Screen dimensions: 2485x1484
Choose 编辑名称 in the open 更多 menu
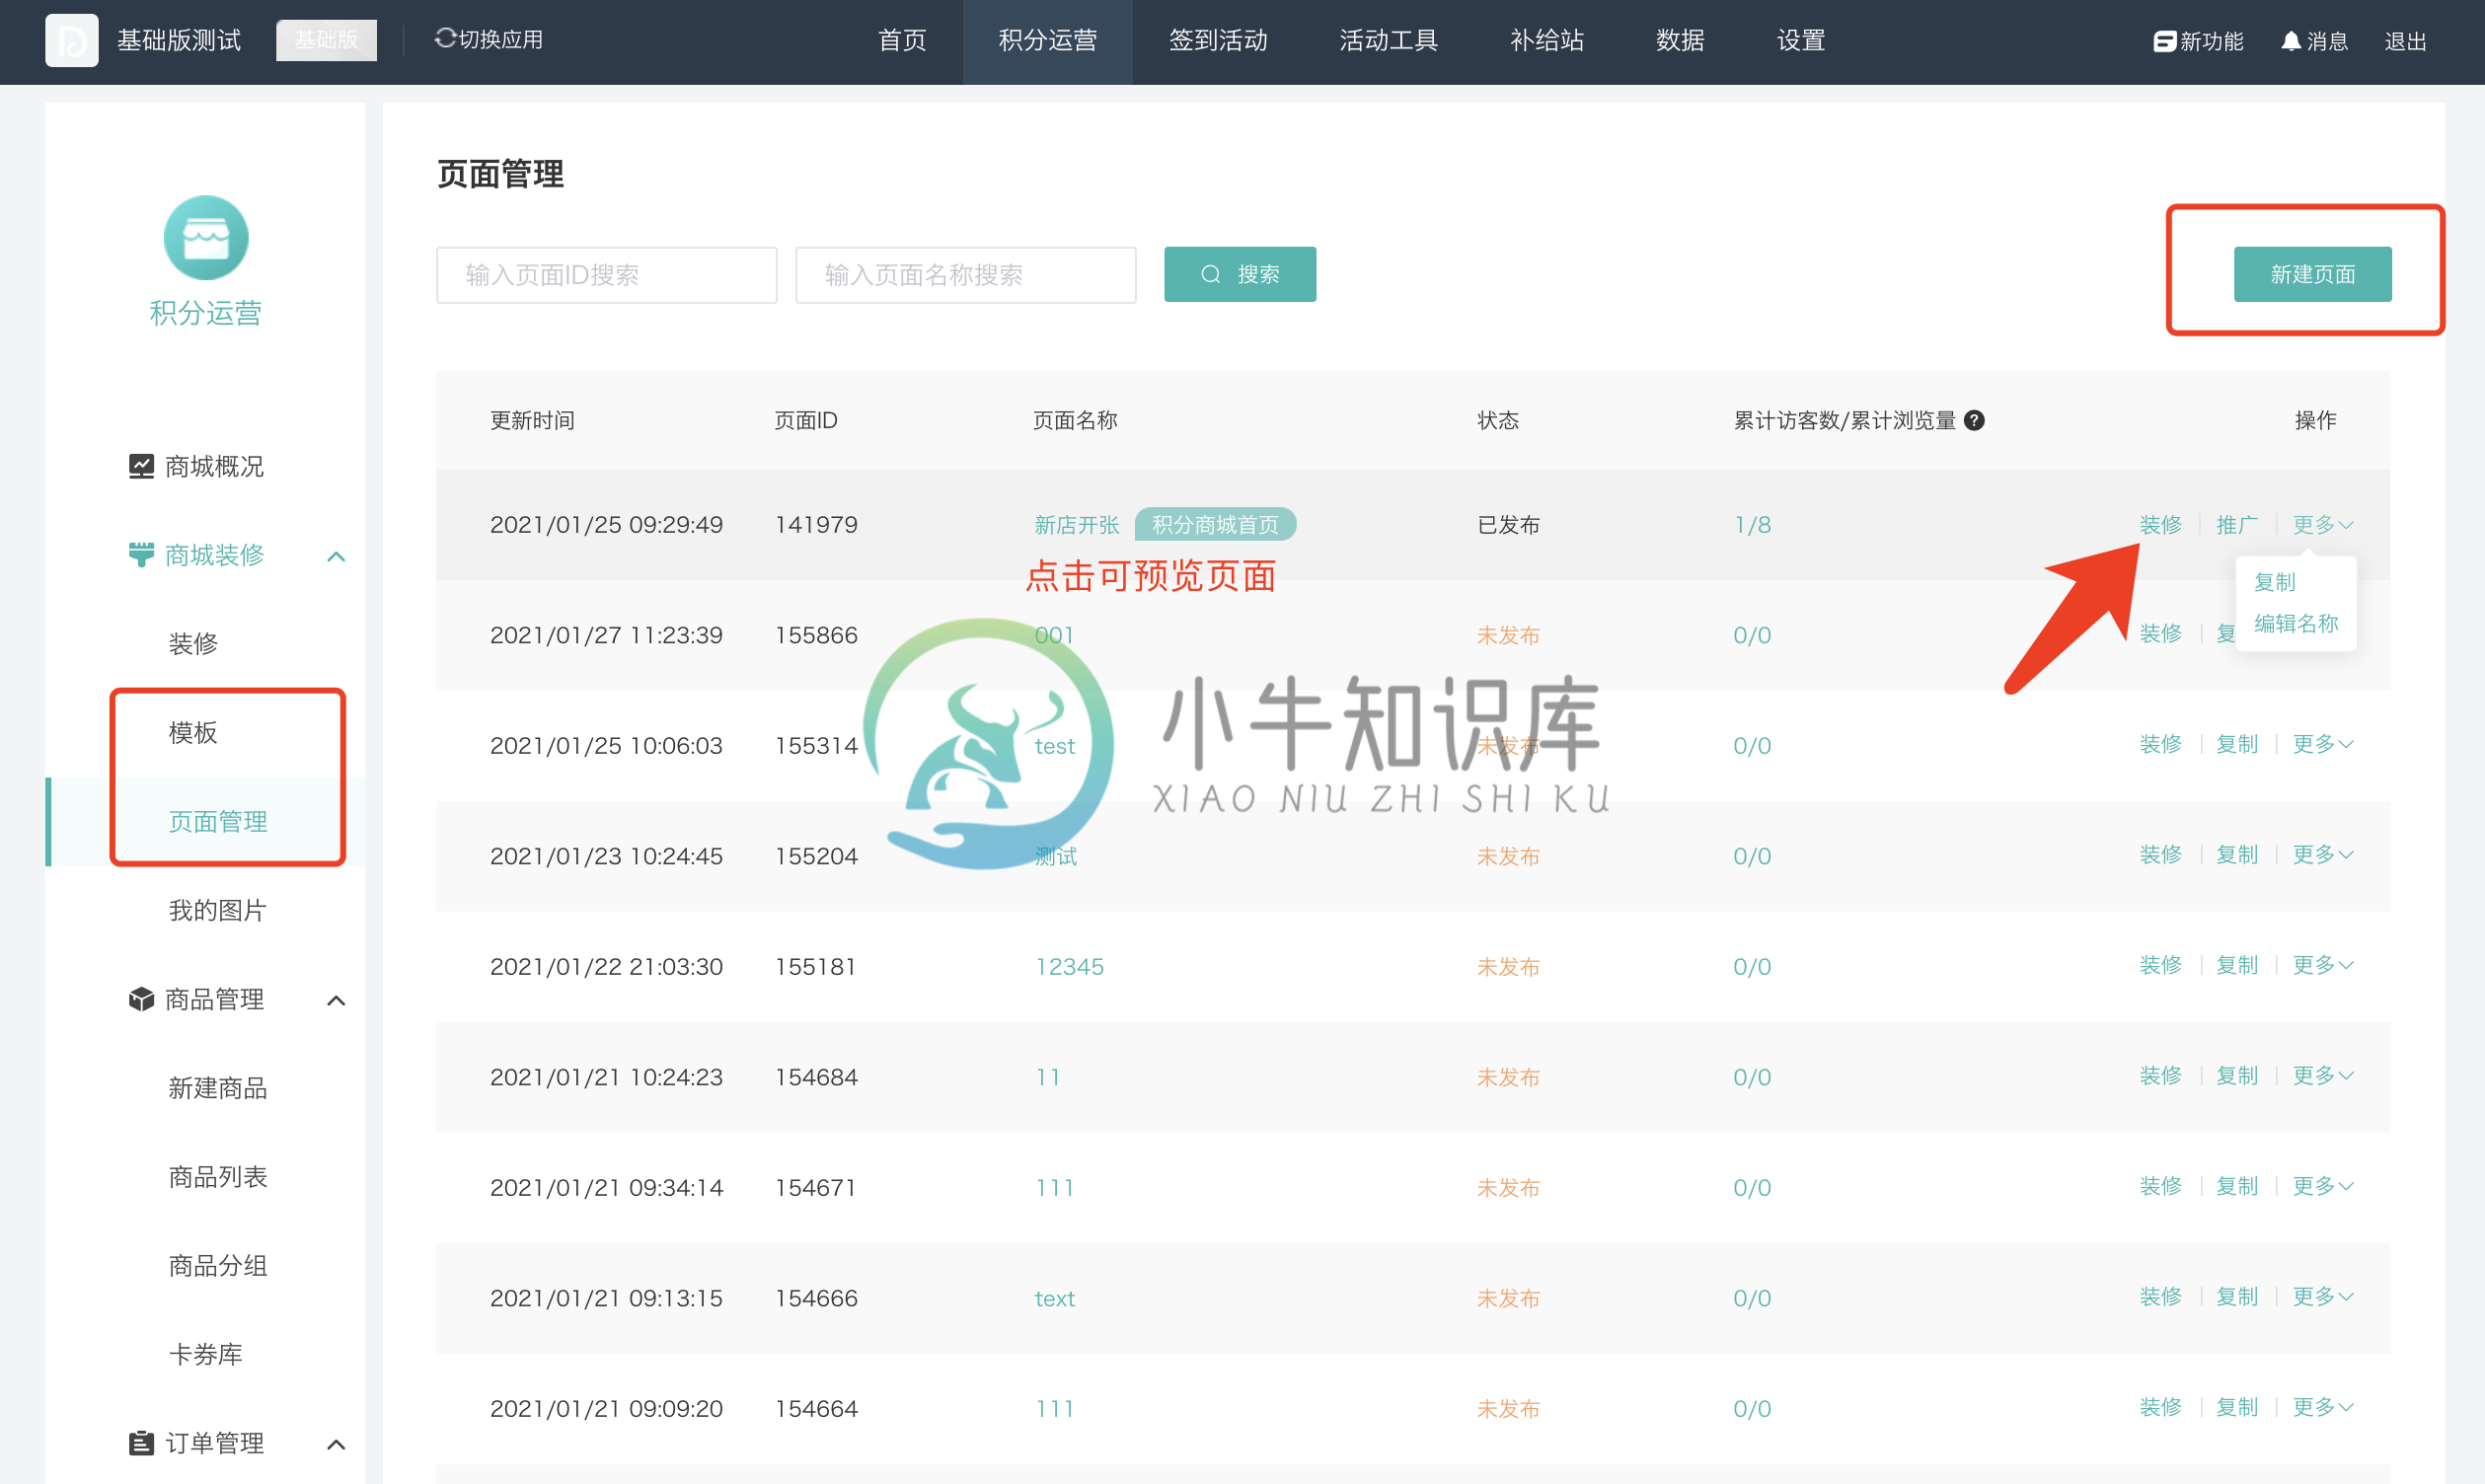pos(2296,623)
